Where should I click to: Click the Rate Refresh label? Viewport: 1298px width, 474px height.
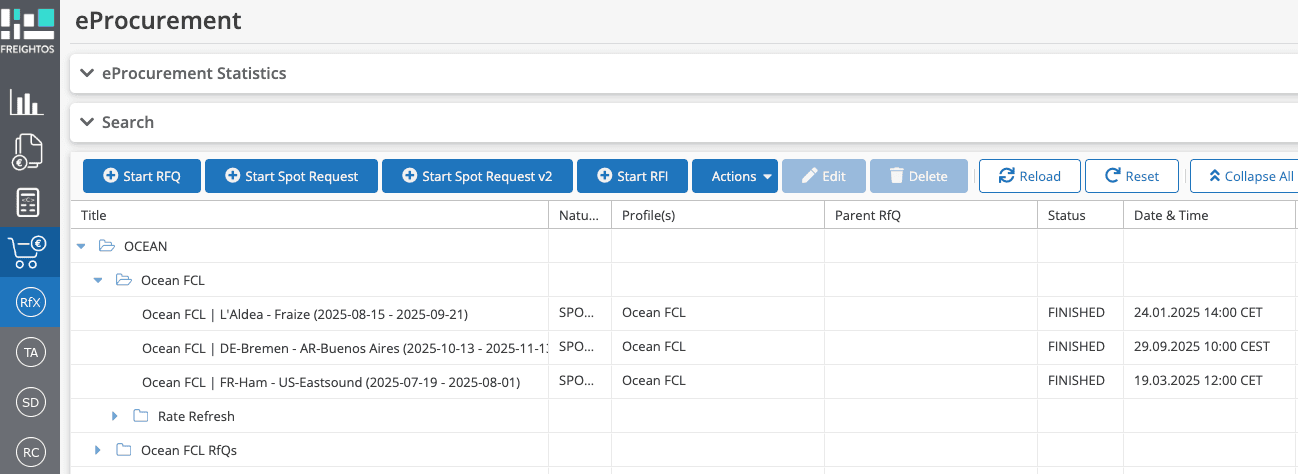pos(196,416)
